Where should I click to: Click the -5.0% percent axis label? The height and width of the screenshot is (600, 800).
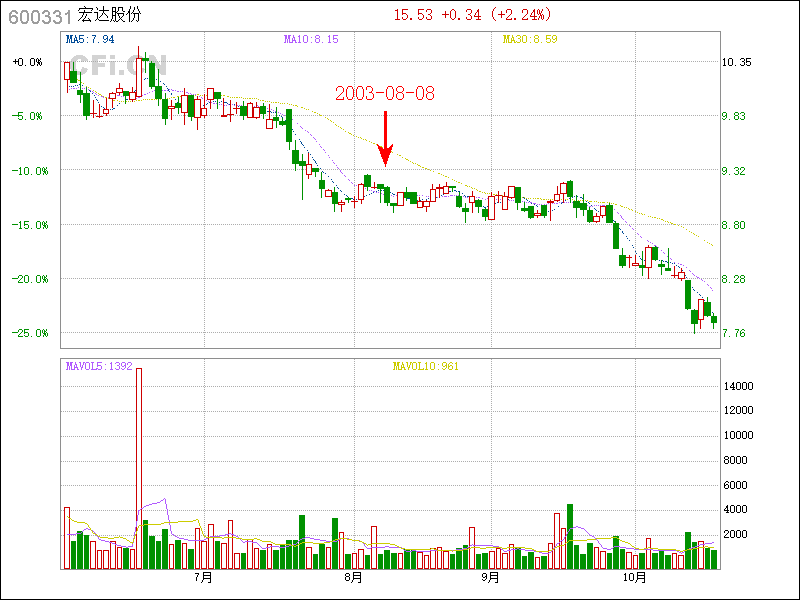coord(28,116)
